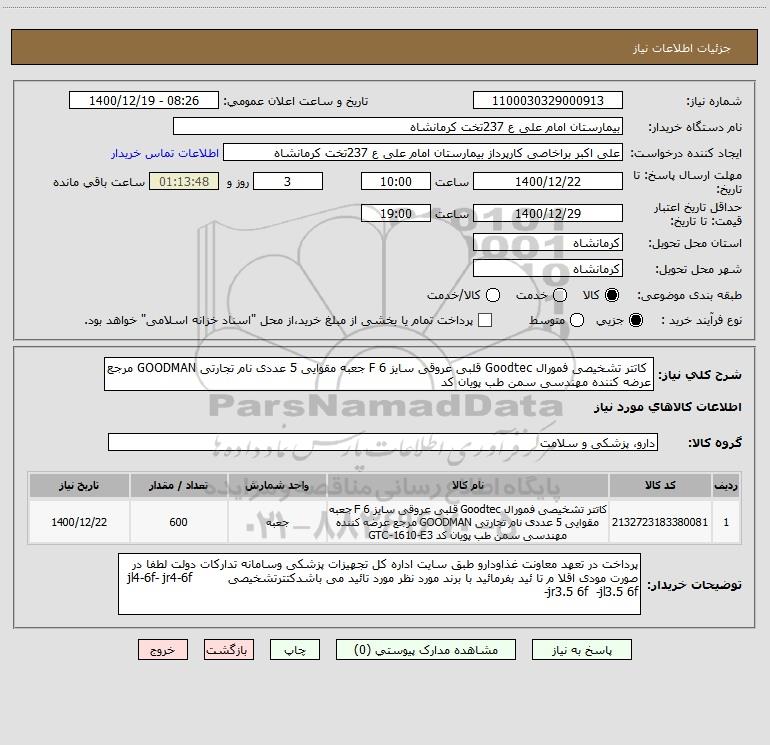Viewport: 770px width, 745px height.
Task: Click the چاپ print button
Action: pos(295,650)
